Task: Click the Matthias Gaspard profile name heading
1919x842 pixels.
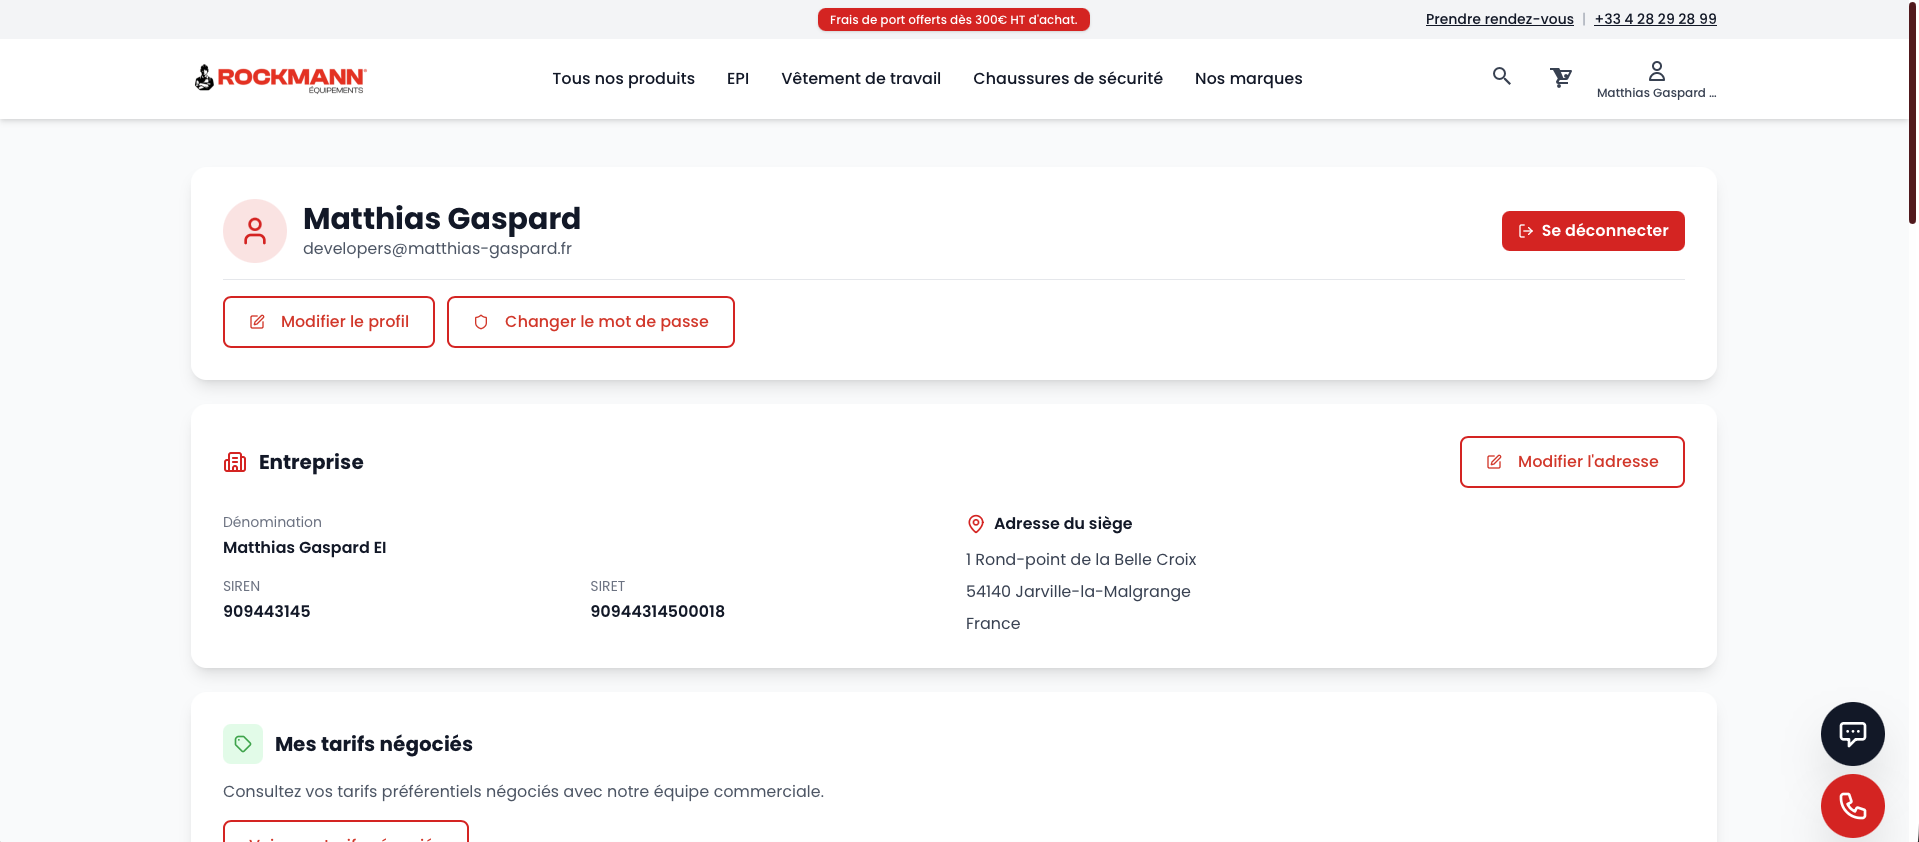Action: coord(442,218)
